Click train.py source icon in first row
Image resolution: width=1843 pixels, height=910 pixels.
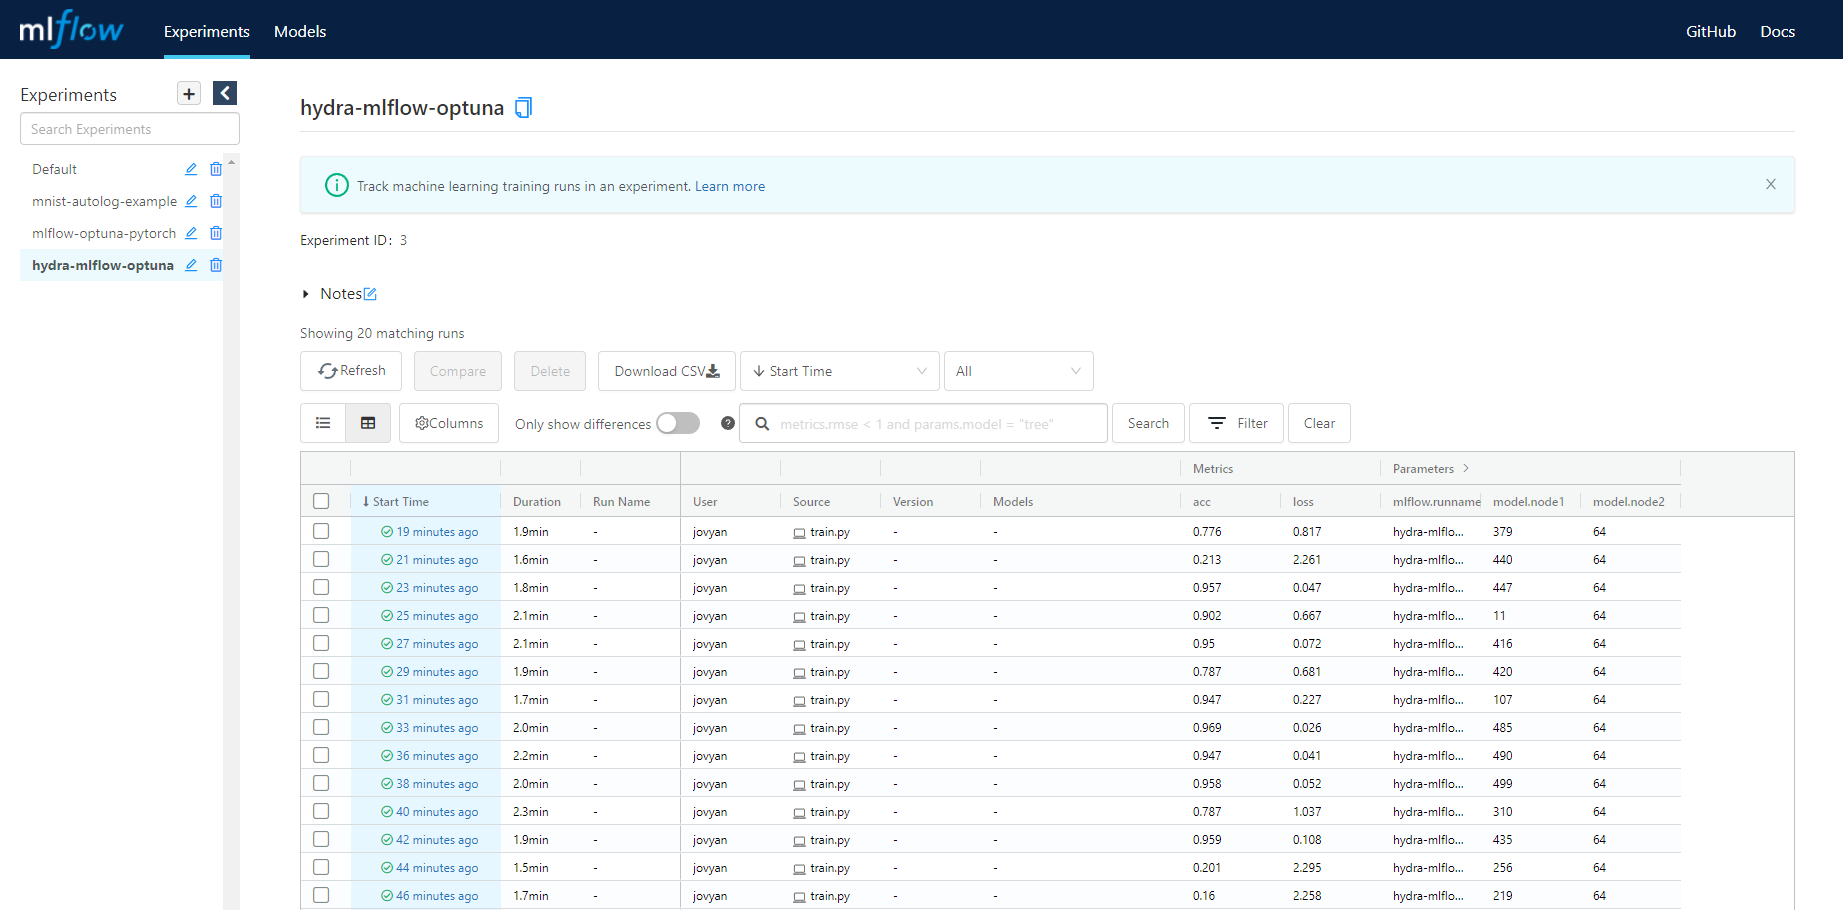799,533
